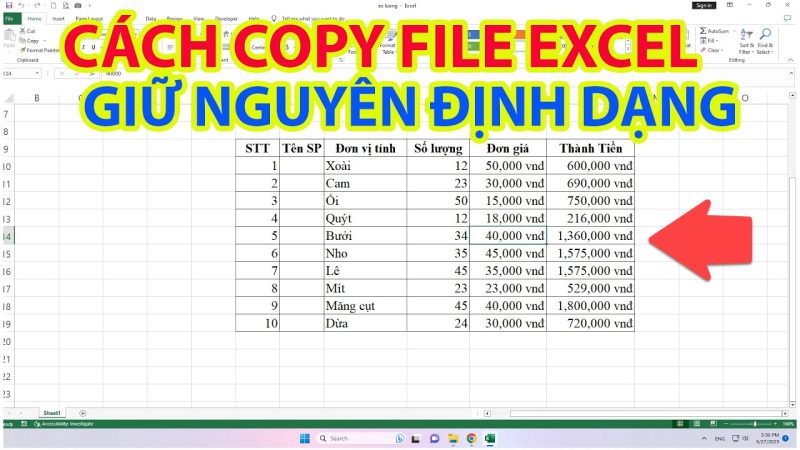Show hidden system tray icons
The image size is (800, 450).
coord(704,438)
